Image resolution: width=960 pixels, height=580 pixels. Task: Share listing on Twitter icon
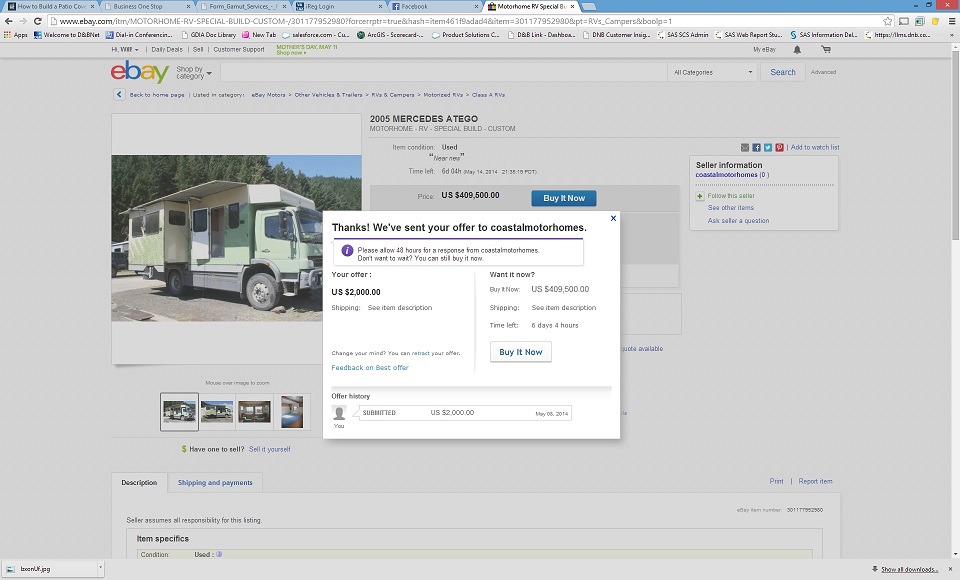[767, 147]
